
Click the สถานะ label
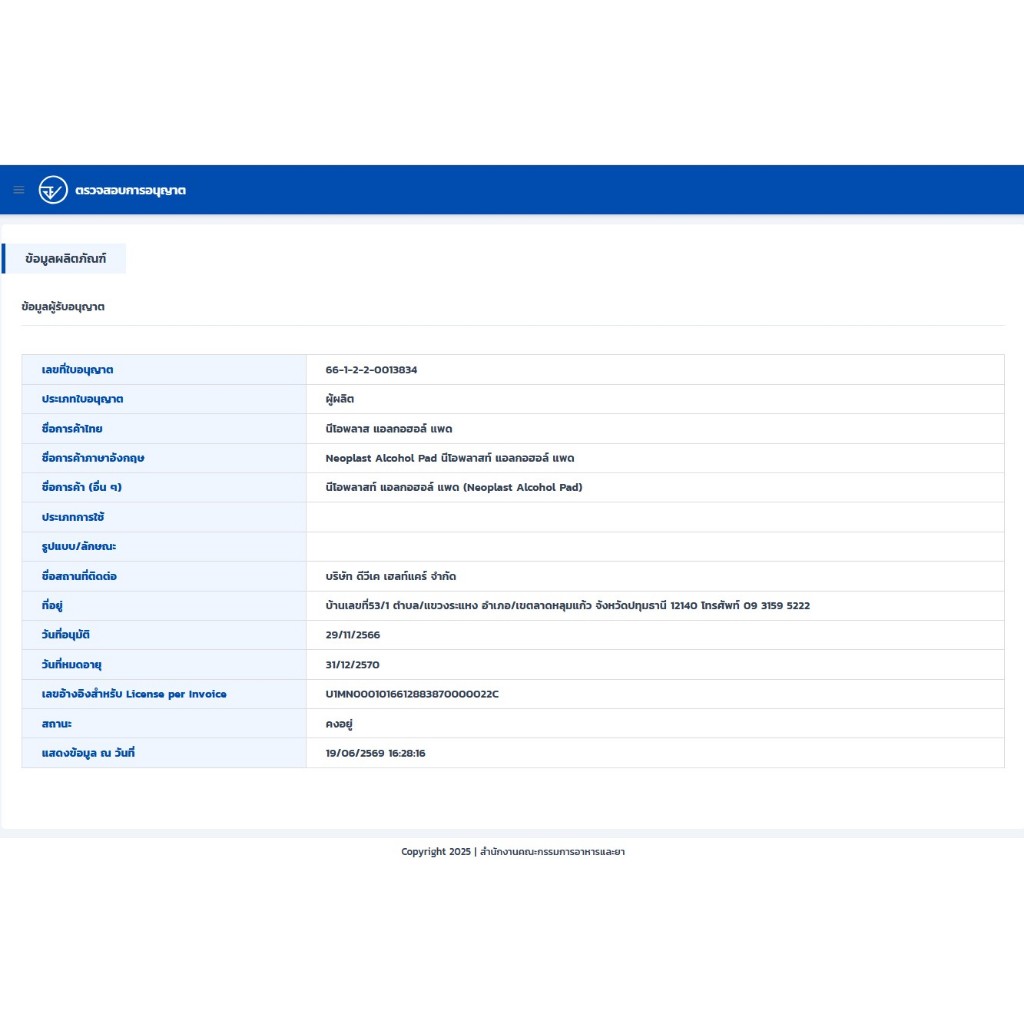(x=57, y=724)
